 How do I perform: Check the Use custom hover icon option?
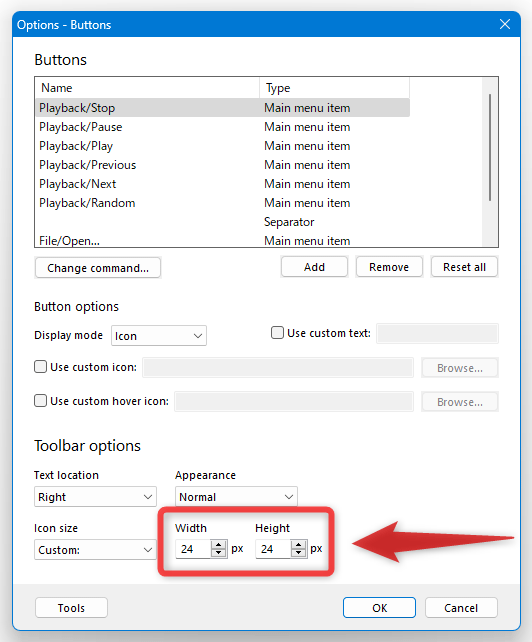click(40, 400)
